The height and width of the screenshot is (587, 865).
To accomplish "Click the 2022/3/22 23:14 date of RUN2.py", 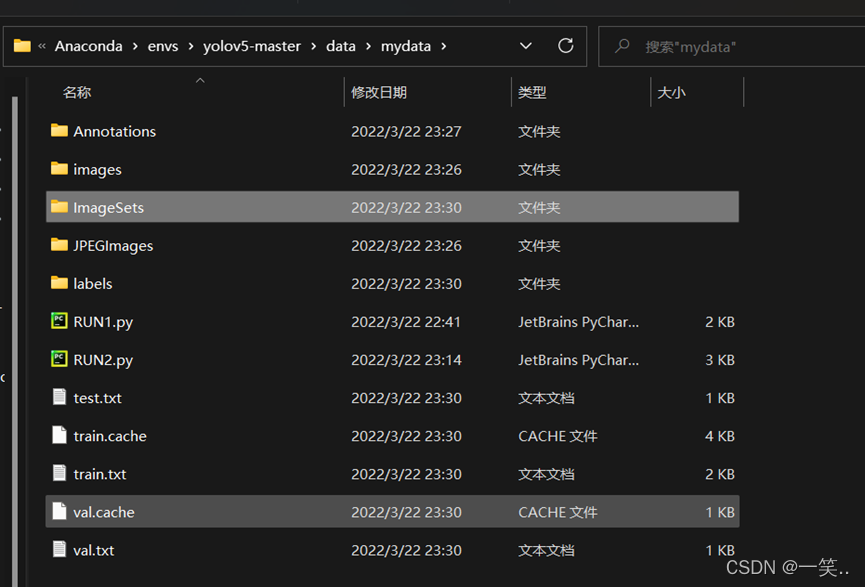I will [x=406, y=360].
